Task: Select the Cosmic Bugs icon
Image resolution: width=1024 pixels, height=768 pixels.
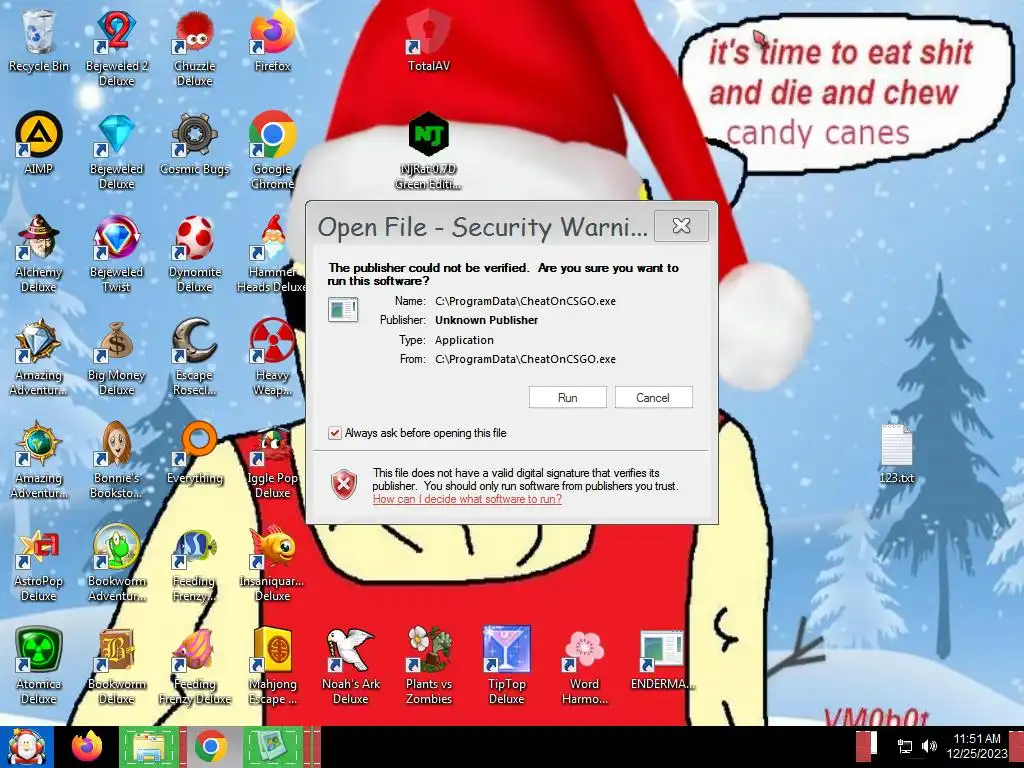Action: coord(195,142)
